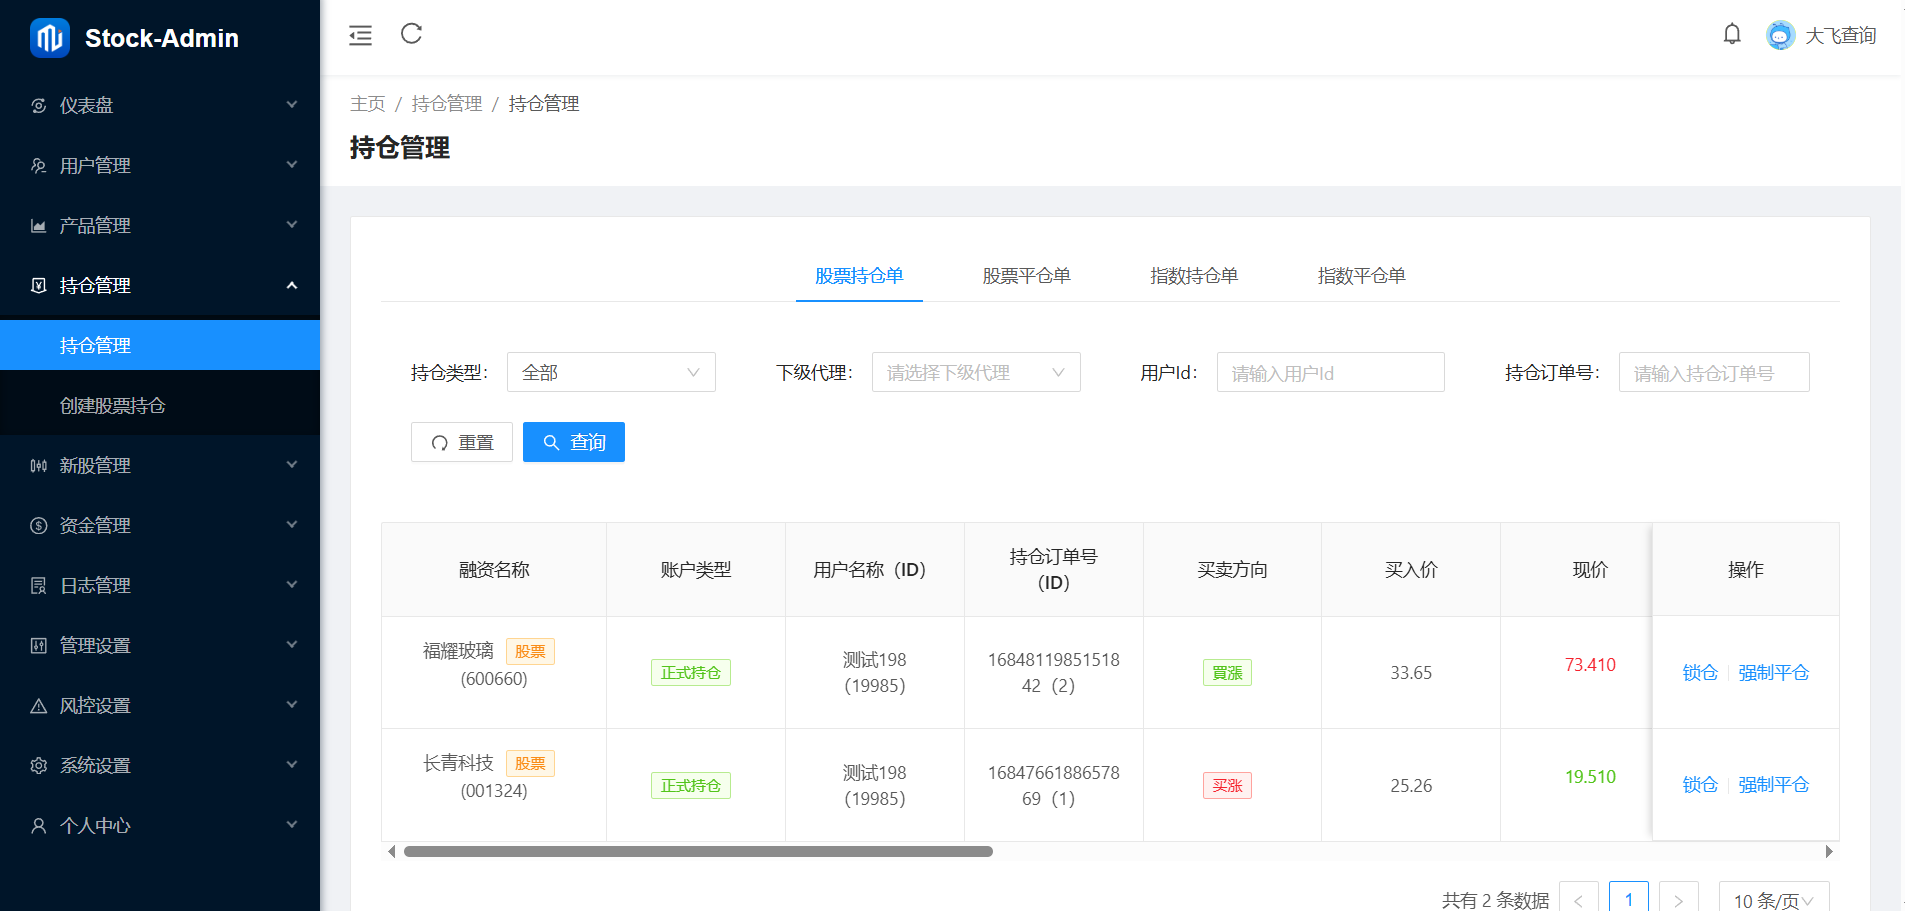The height and width of the screenshot is (911, 1905).
Task: Click the 风控设置 warning triangle icon
Action: (x=39, y=706)
